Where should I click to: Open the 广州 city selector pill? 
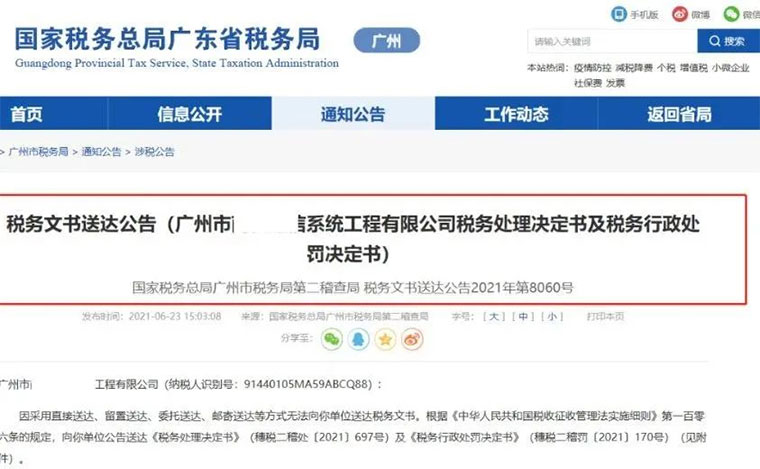[x=387, y=40]
